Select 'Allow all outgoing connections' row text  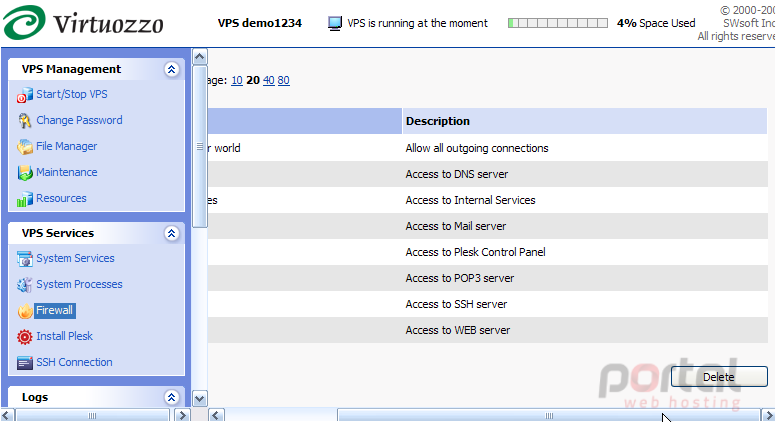[477, 148]
